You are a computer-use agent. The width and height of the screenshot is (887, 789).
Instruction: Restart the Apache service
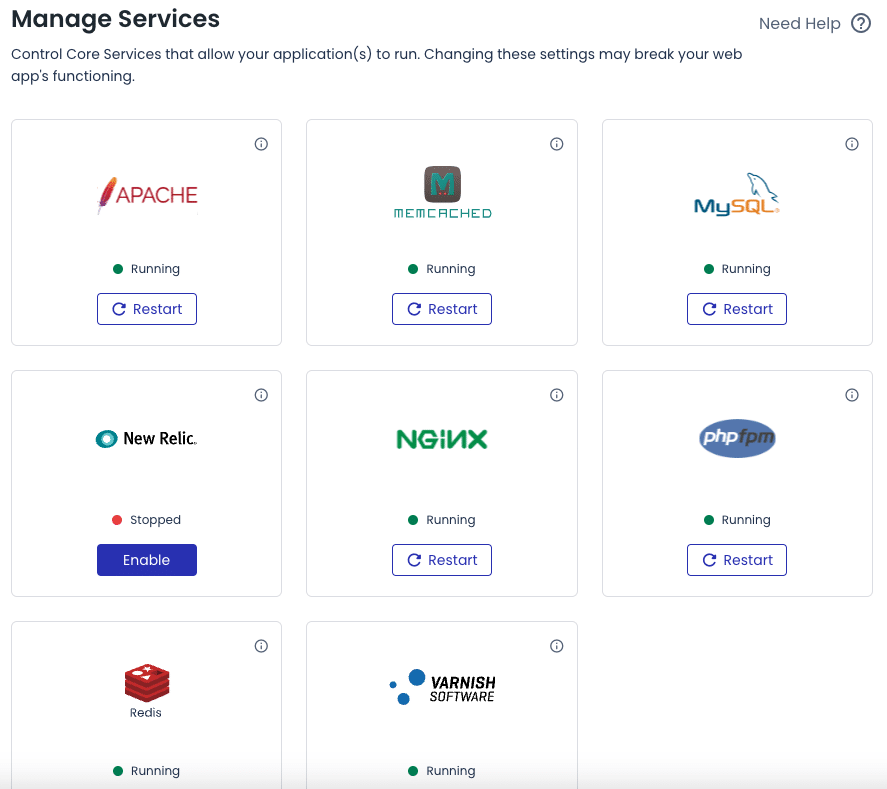pyautogui.click(x=147, y=309)
